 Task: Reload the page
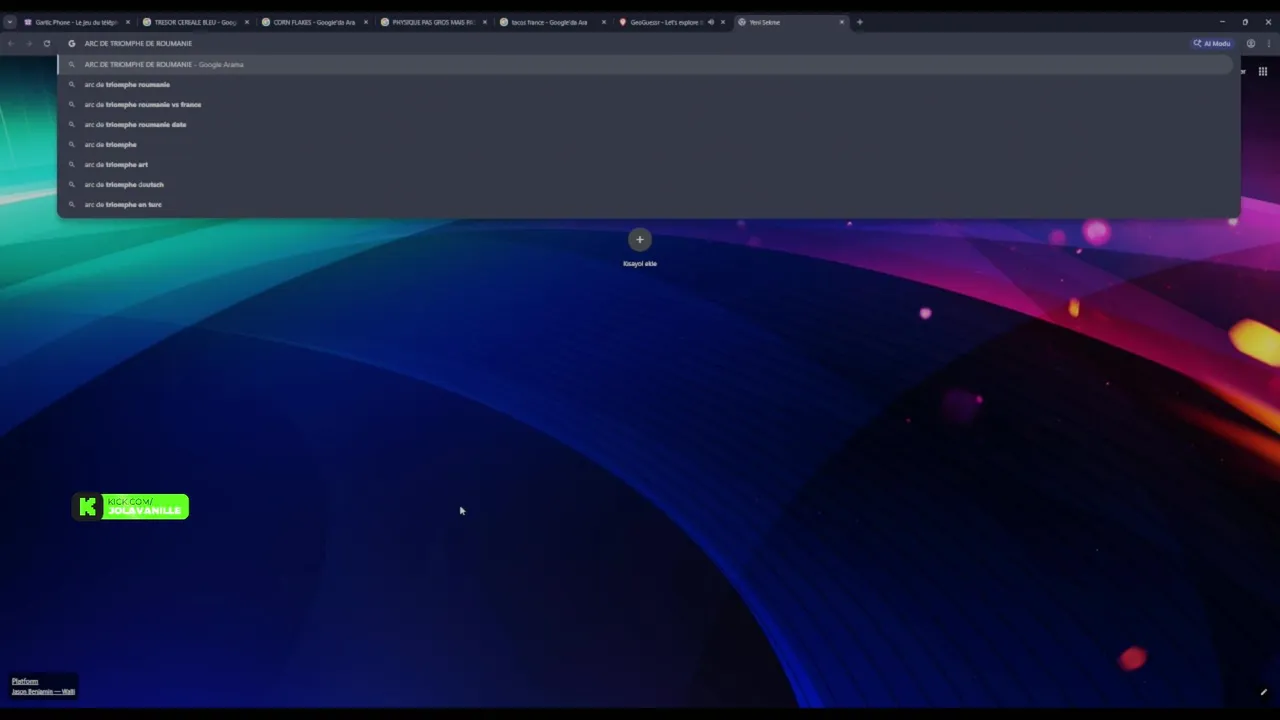coord(46,43)
